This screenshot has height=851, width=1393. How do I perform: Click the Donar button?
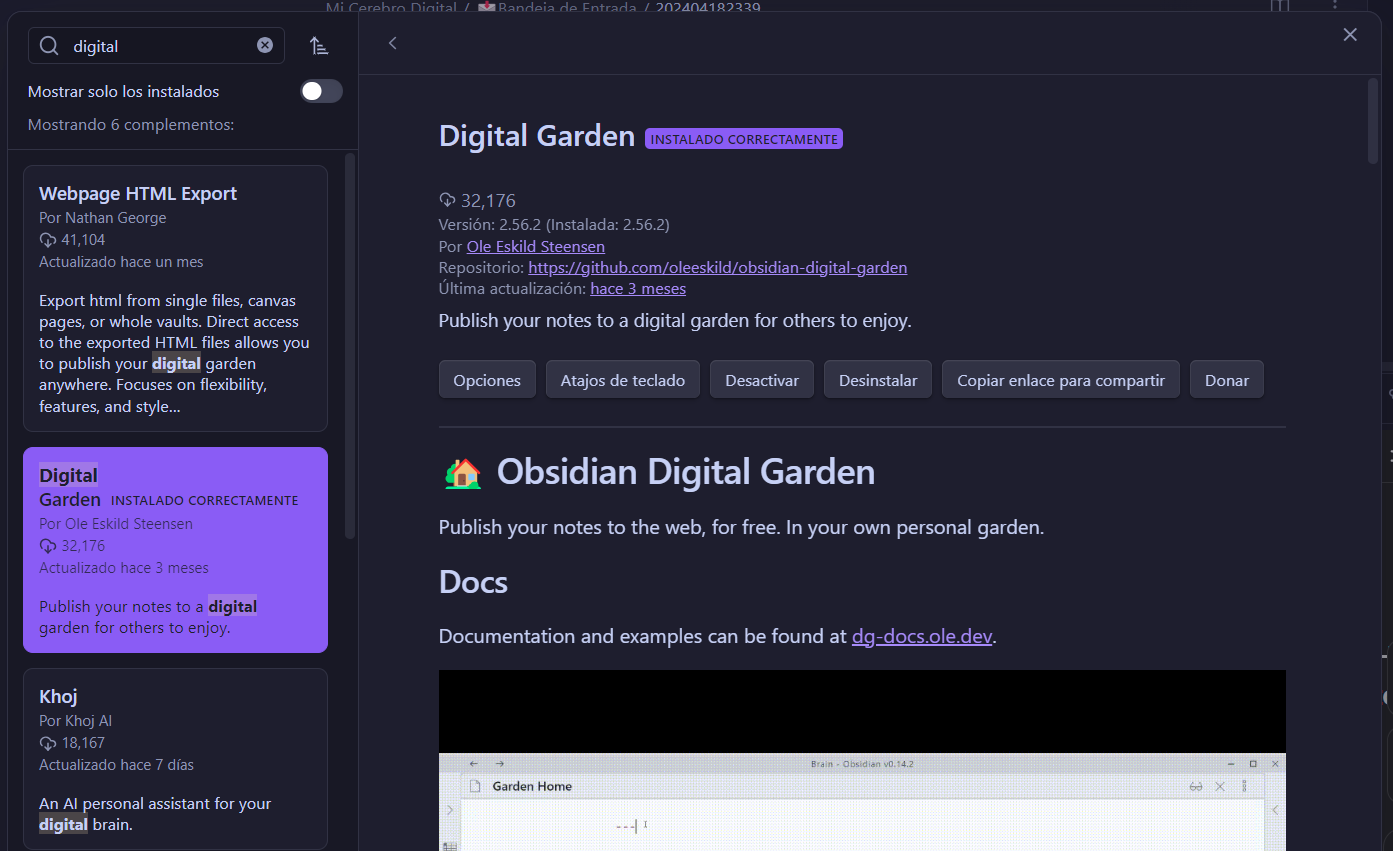(x=1227, y=380)
